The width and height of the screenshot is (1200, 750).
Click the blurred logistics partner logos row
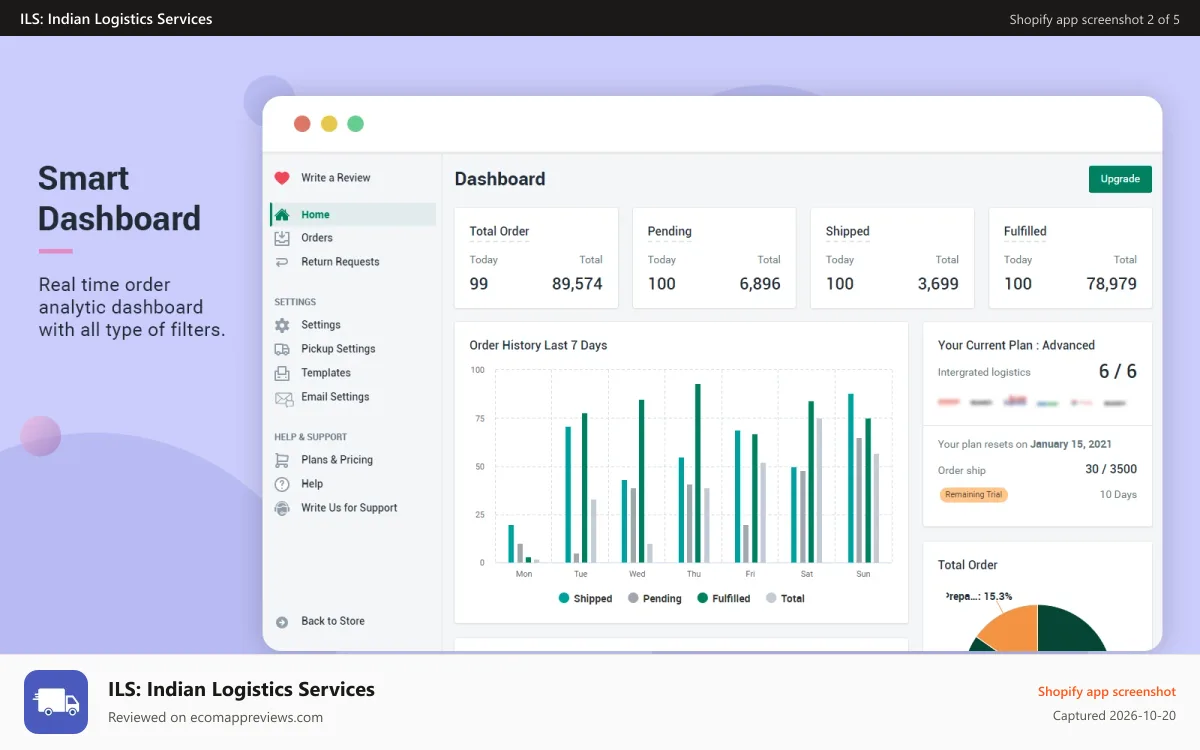click(1031, 402)
